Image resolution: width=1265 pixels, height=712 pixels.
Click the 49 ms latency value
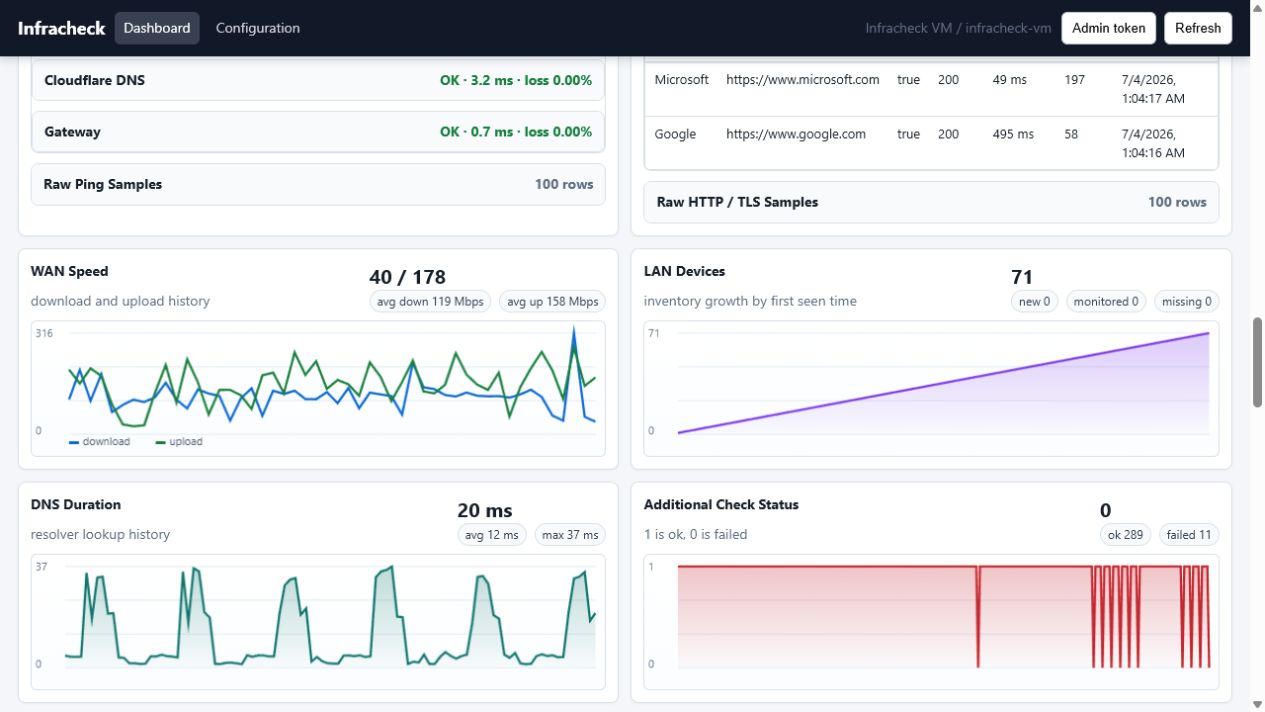click(1010, 80)
